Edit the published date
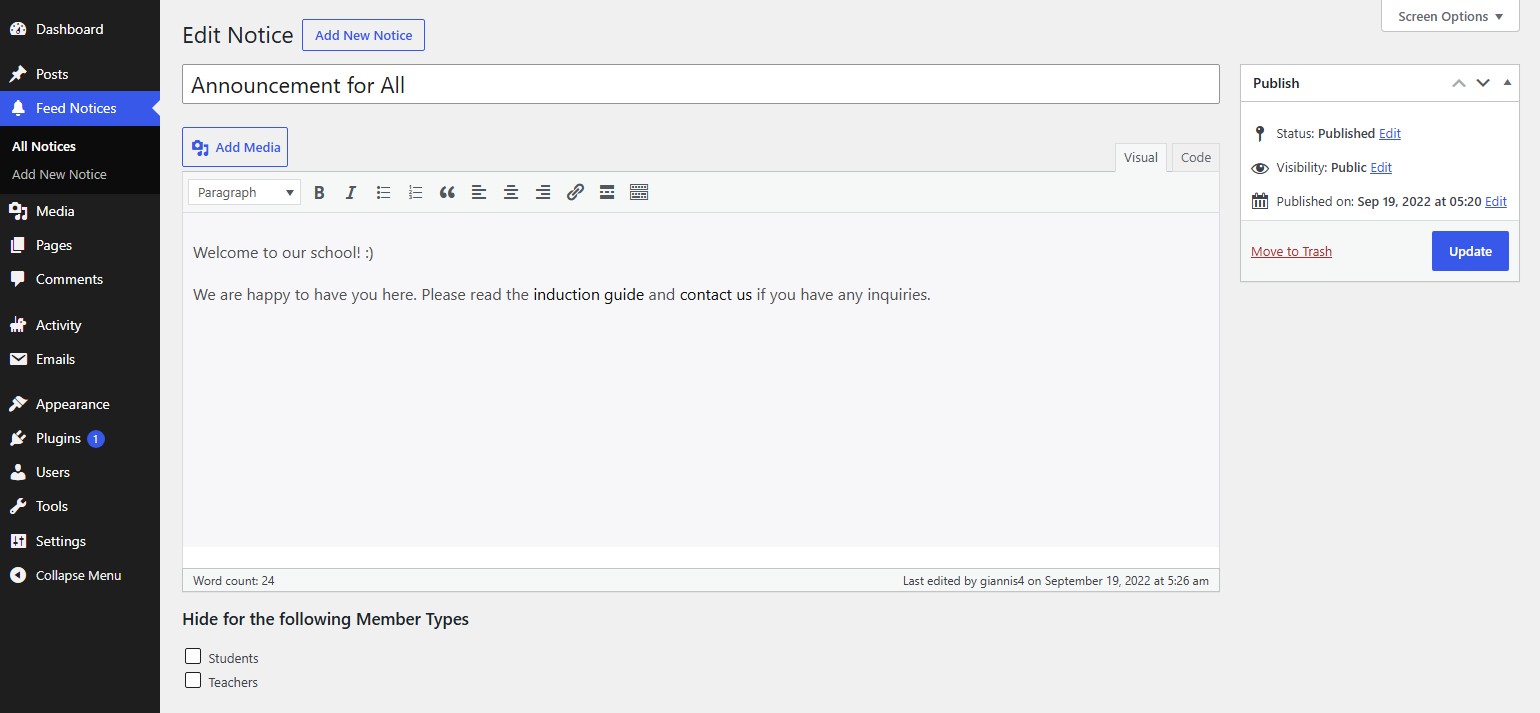1540x713 pixels. 1495,201
